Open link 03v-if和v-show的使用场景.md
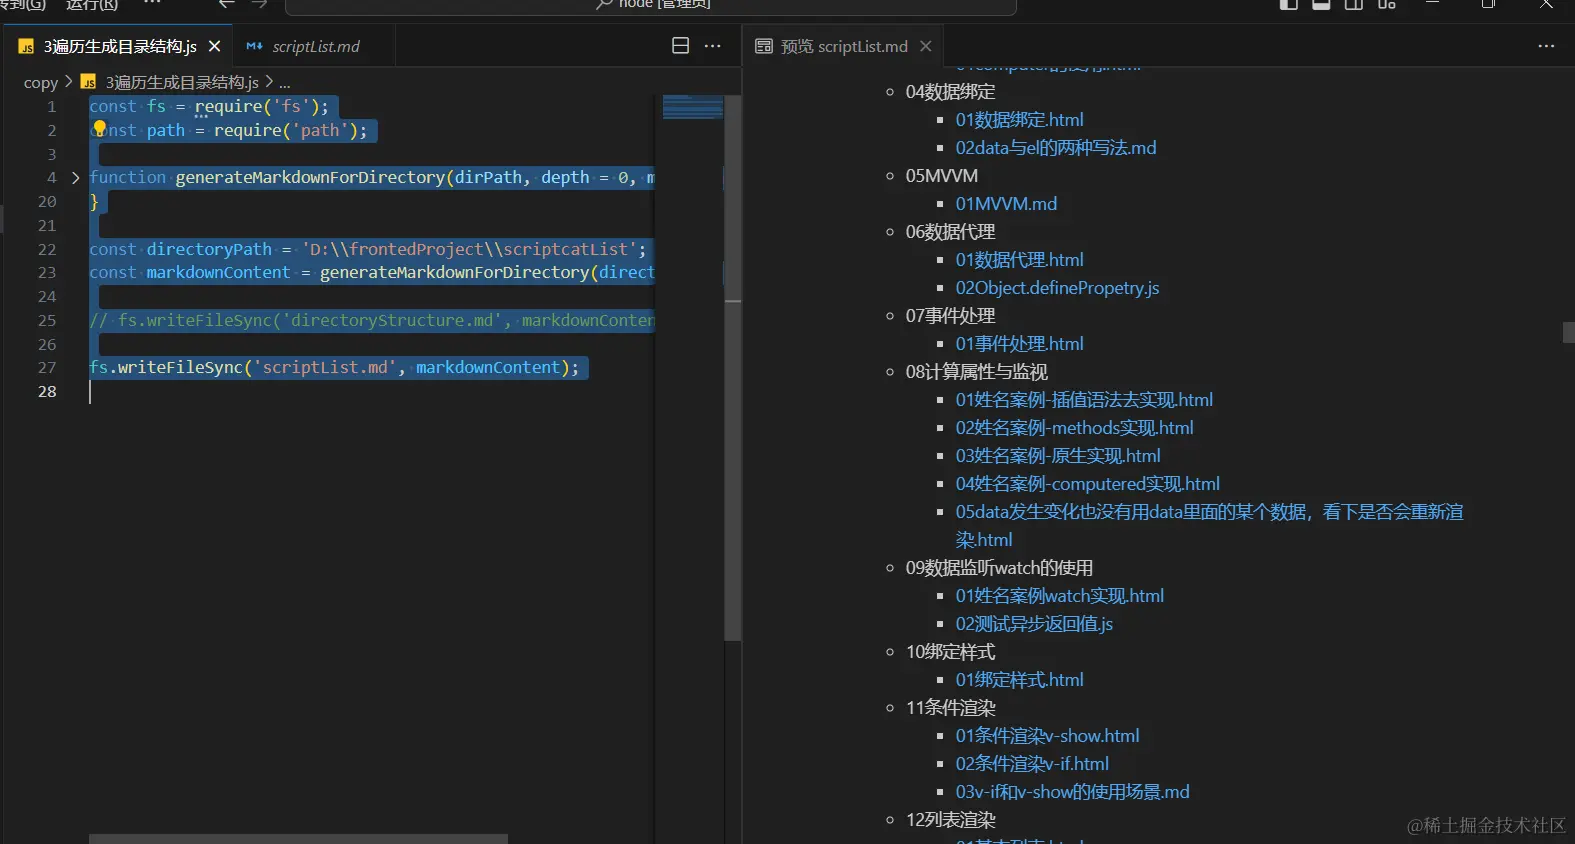This screenshot has width=1575, height=844. (x=1072, y=792)
